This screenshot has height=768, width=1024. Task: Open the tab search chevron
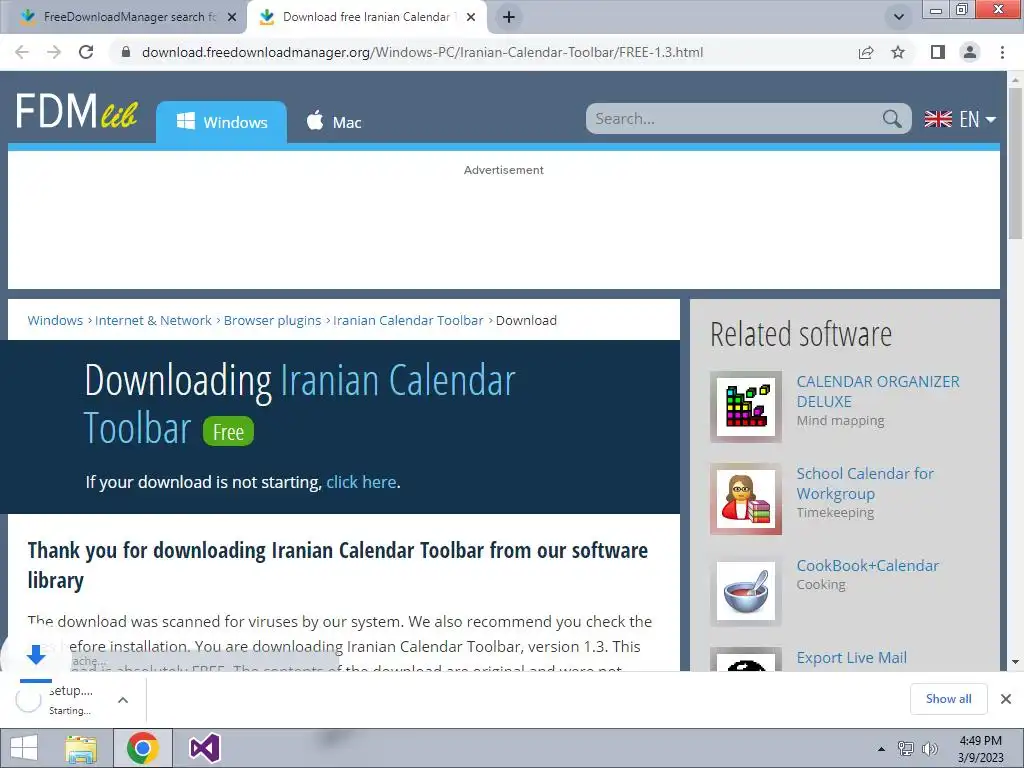coord(899,17)
